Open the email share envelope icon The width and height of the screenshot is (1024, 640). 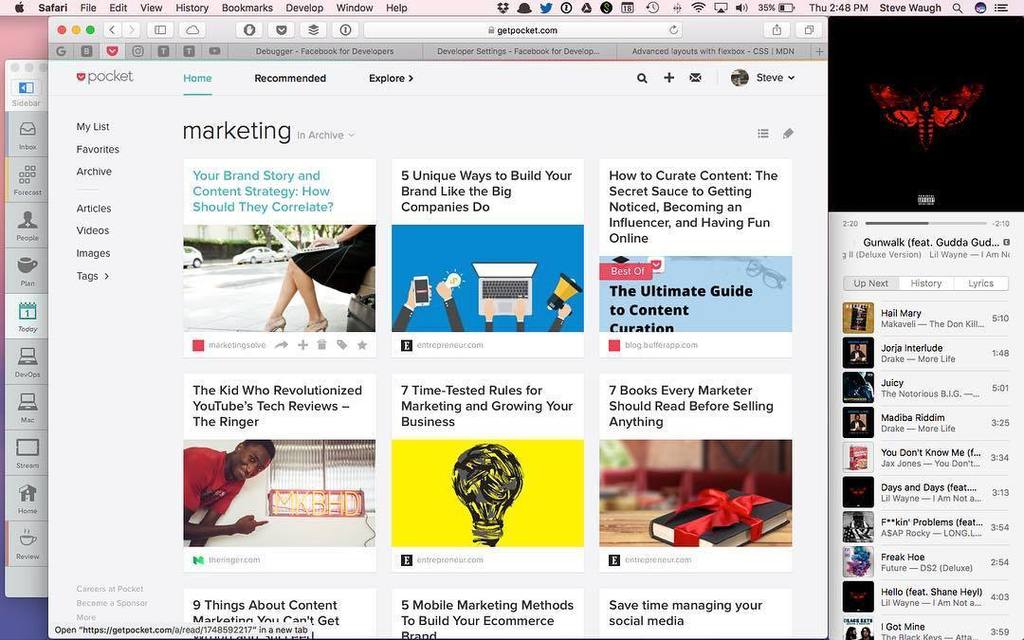[696, 77]
